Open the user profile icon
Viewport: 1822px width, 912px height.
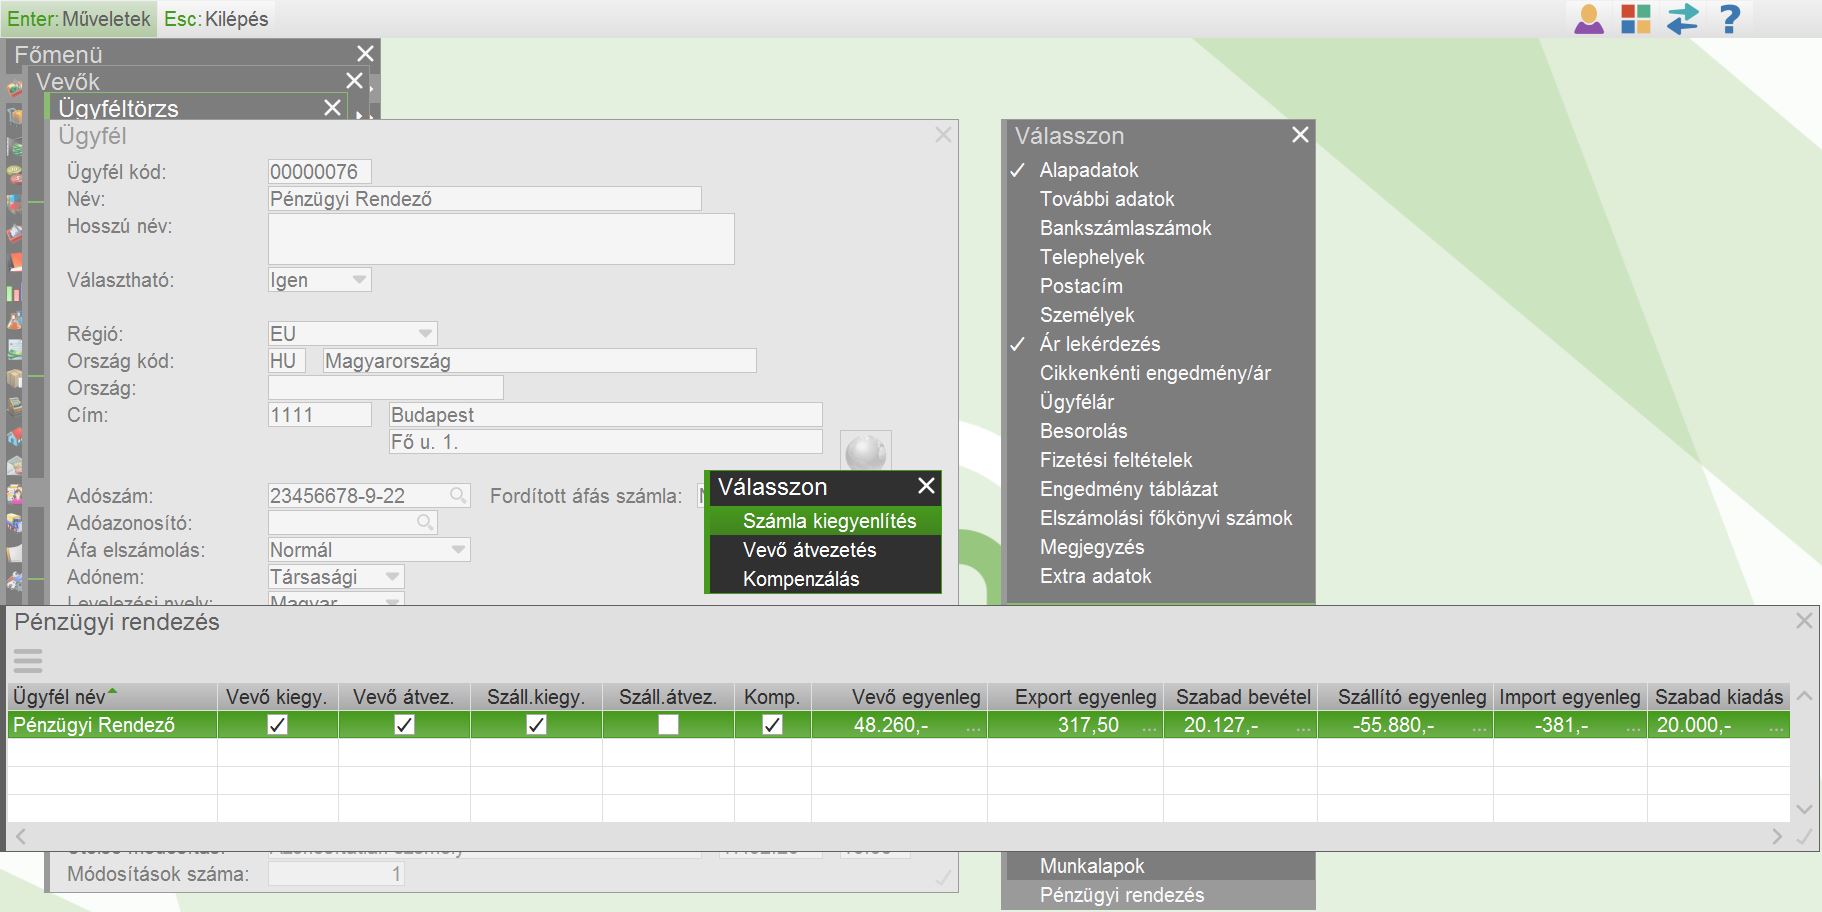[x=1589, y=19]
